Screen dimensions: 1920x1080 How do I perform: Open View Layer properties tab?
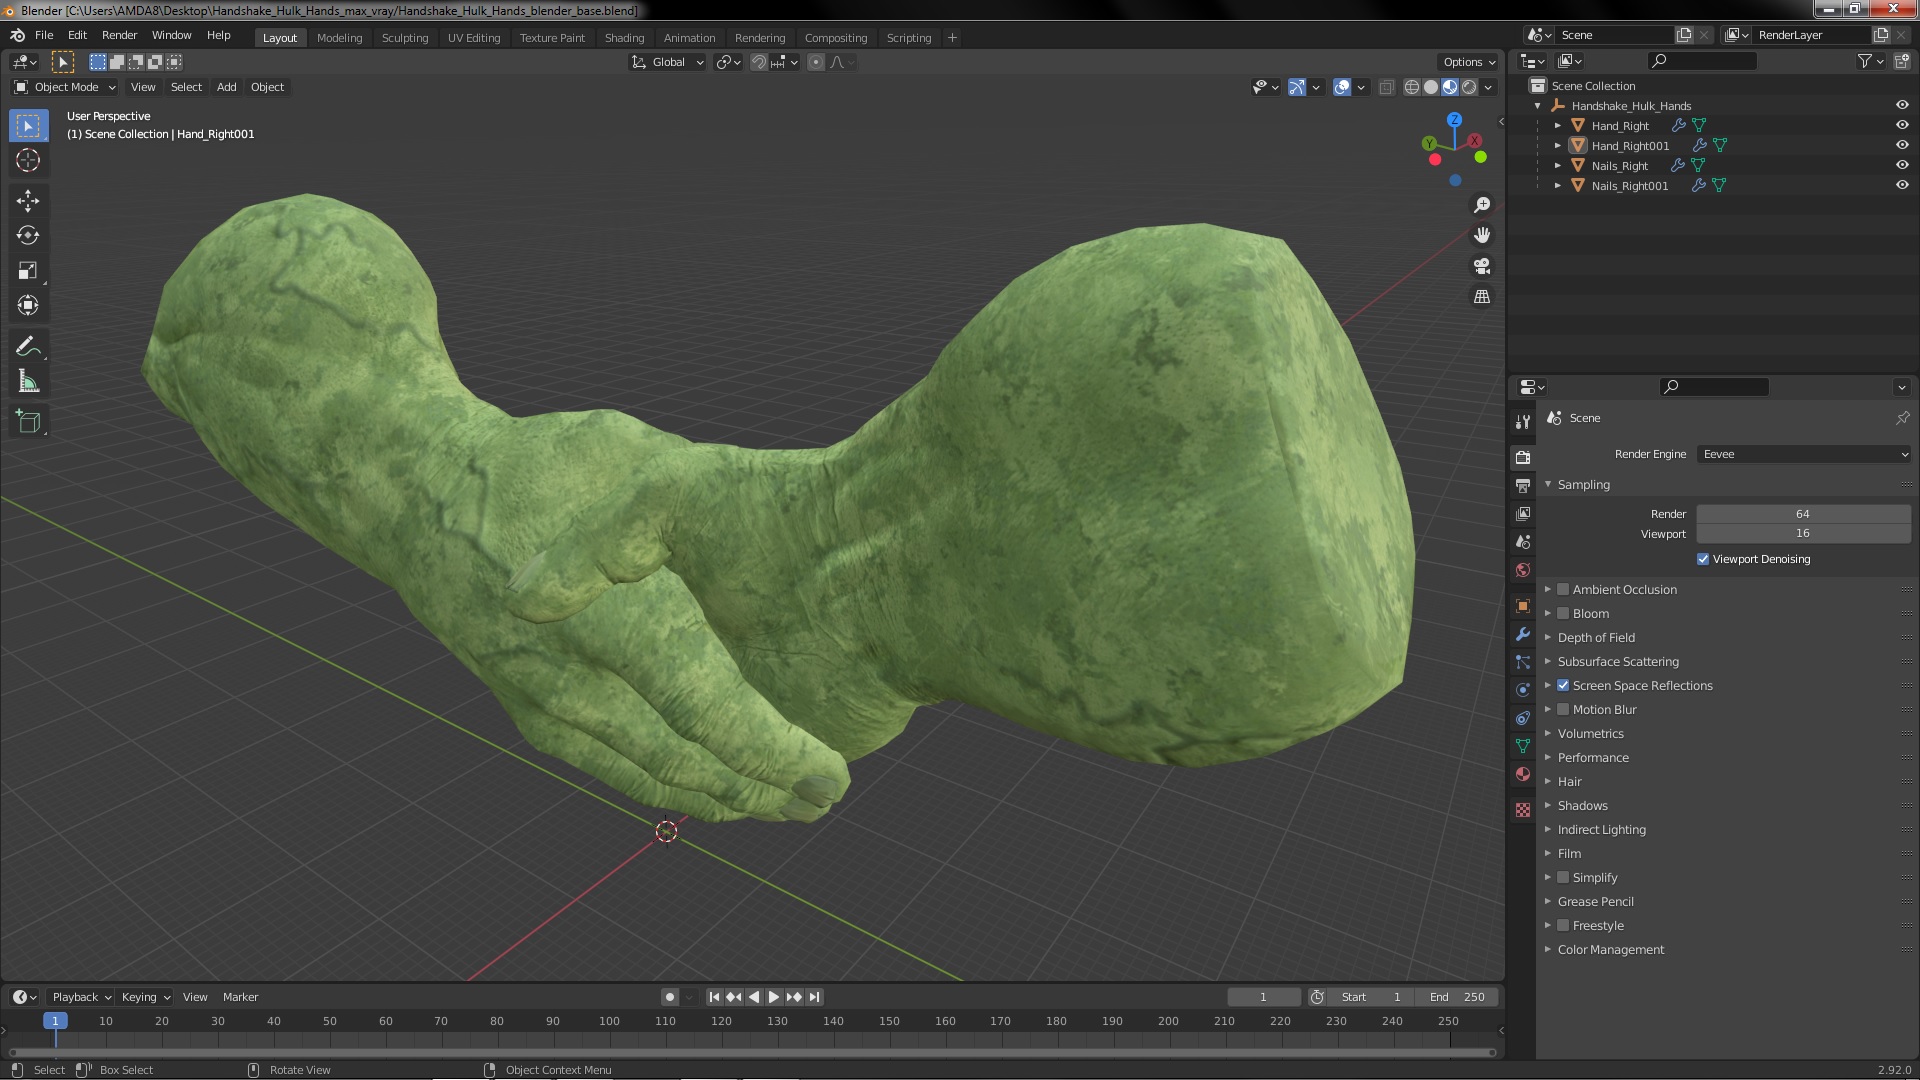tap(1523, 513)
